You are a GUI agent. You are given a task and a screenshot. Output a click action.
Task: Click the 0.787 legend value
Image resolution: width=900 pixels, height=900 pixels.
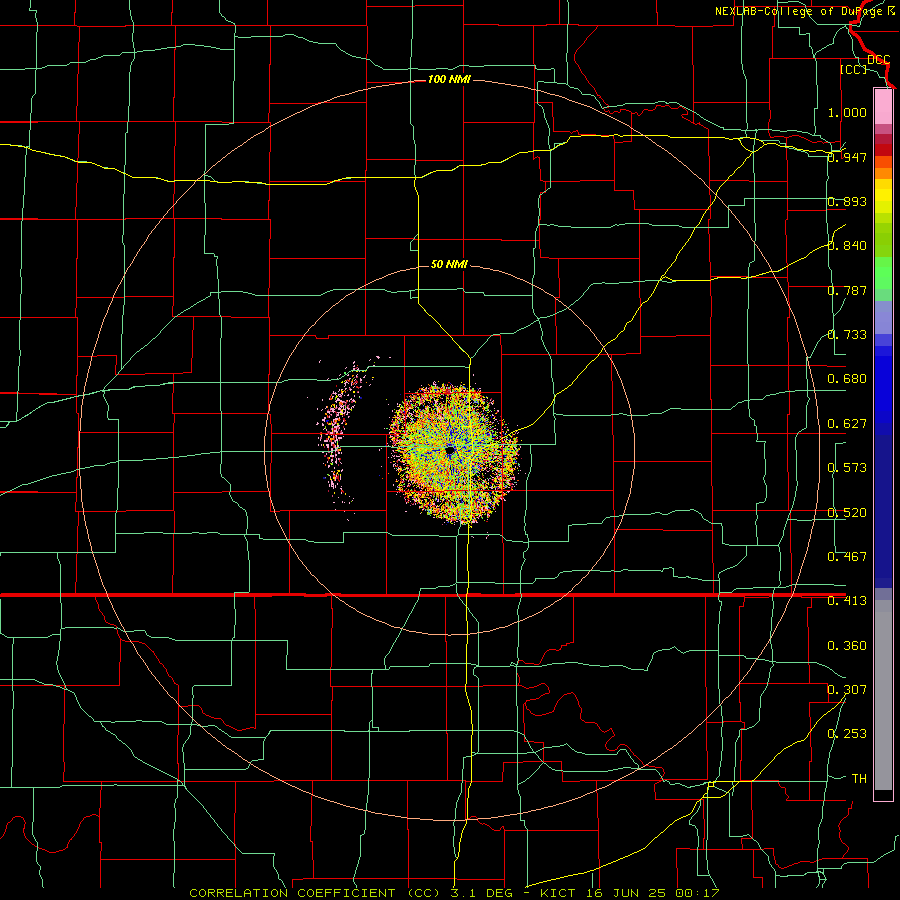[x=847, y=290]
